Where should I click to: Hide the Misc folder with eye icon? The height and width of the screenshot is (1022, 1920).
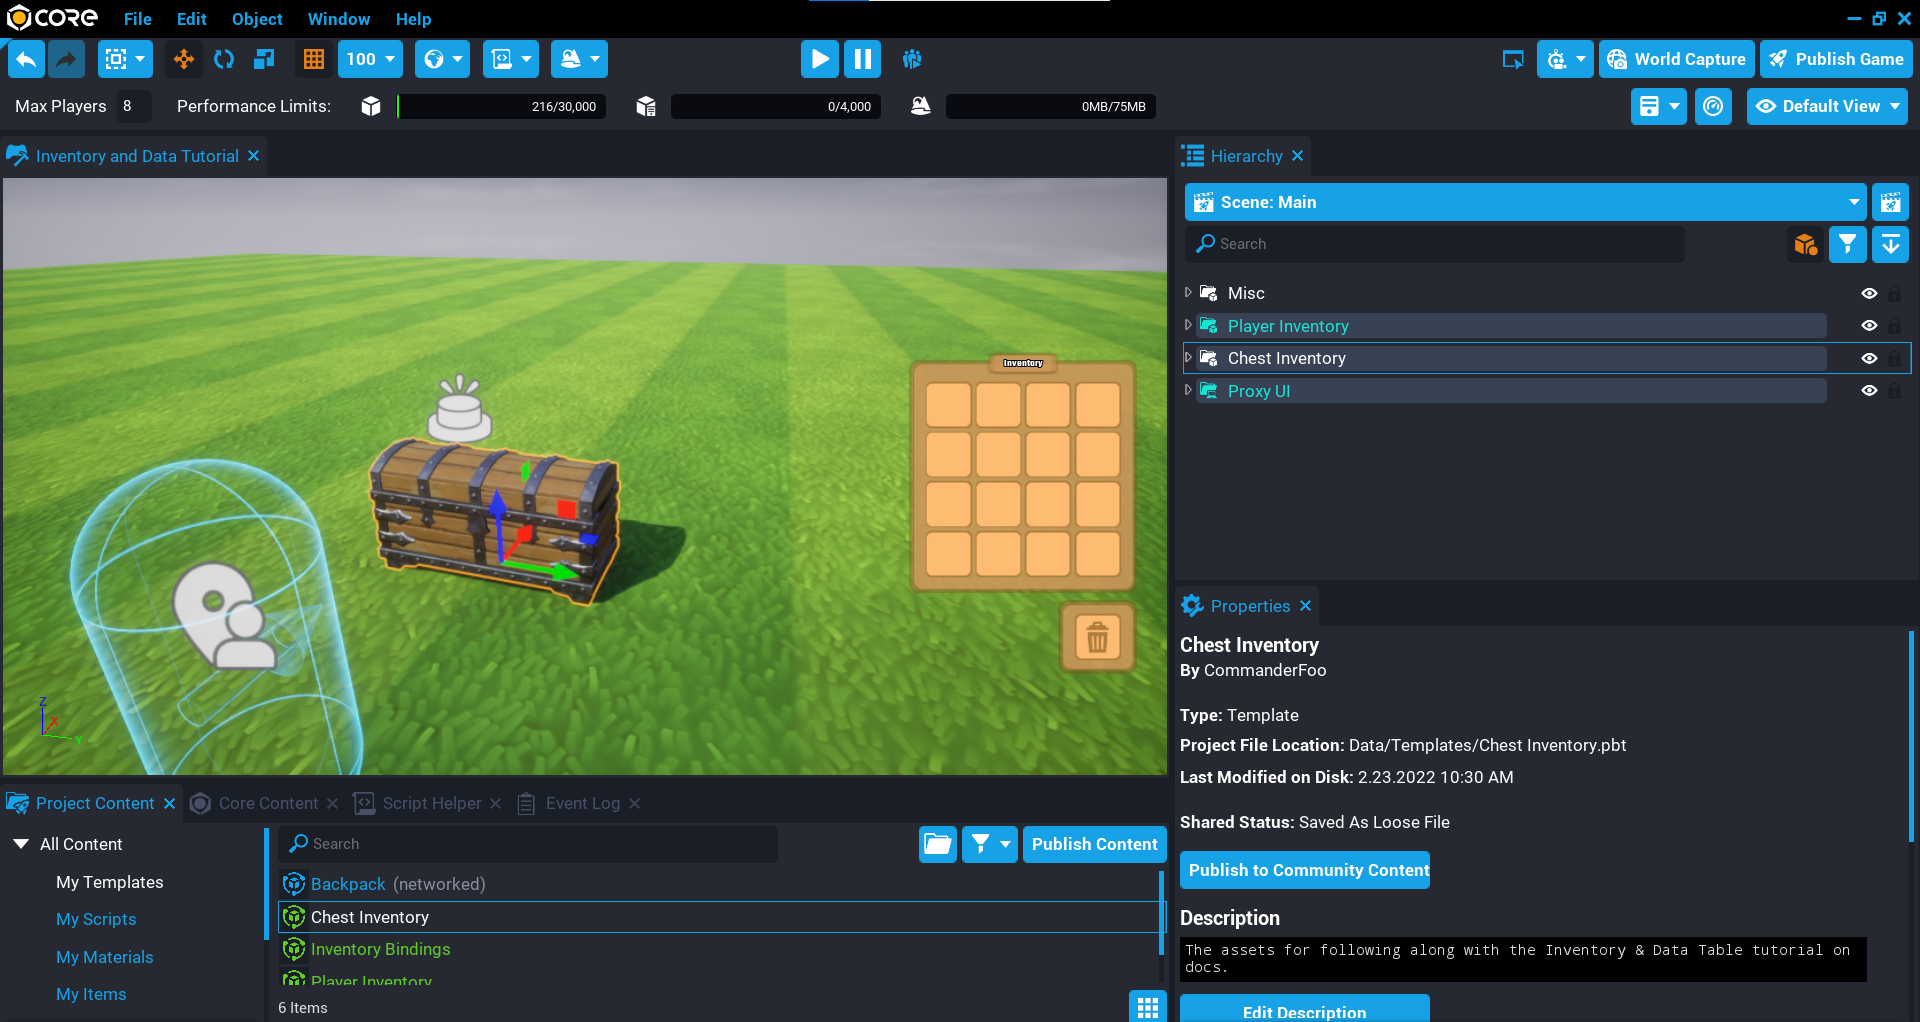click(x=1868, y=293)
